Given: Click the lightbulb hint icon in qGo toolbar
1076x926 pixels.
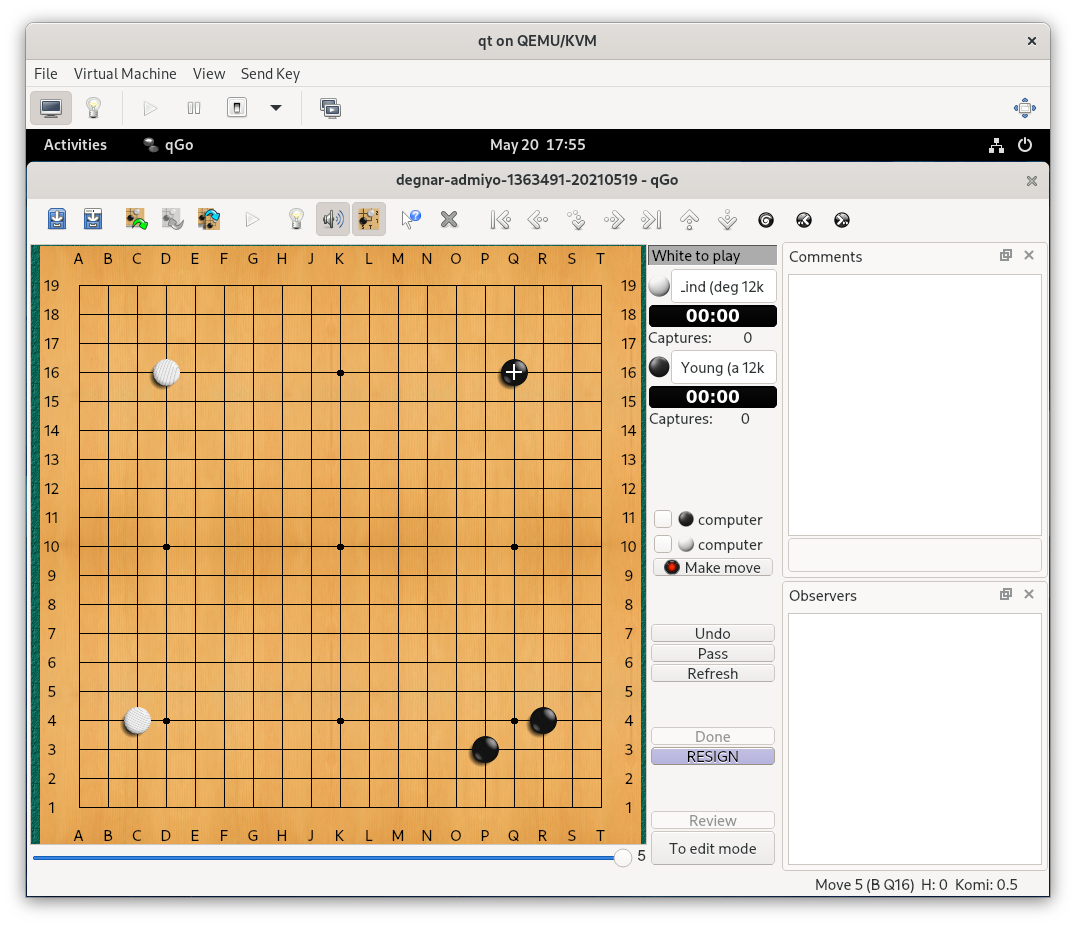Looking at the screenshot, I should point(296,219).
